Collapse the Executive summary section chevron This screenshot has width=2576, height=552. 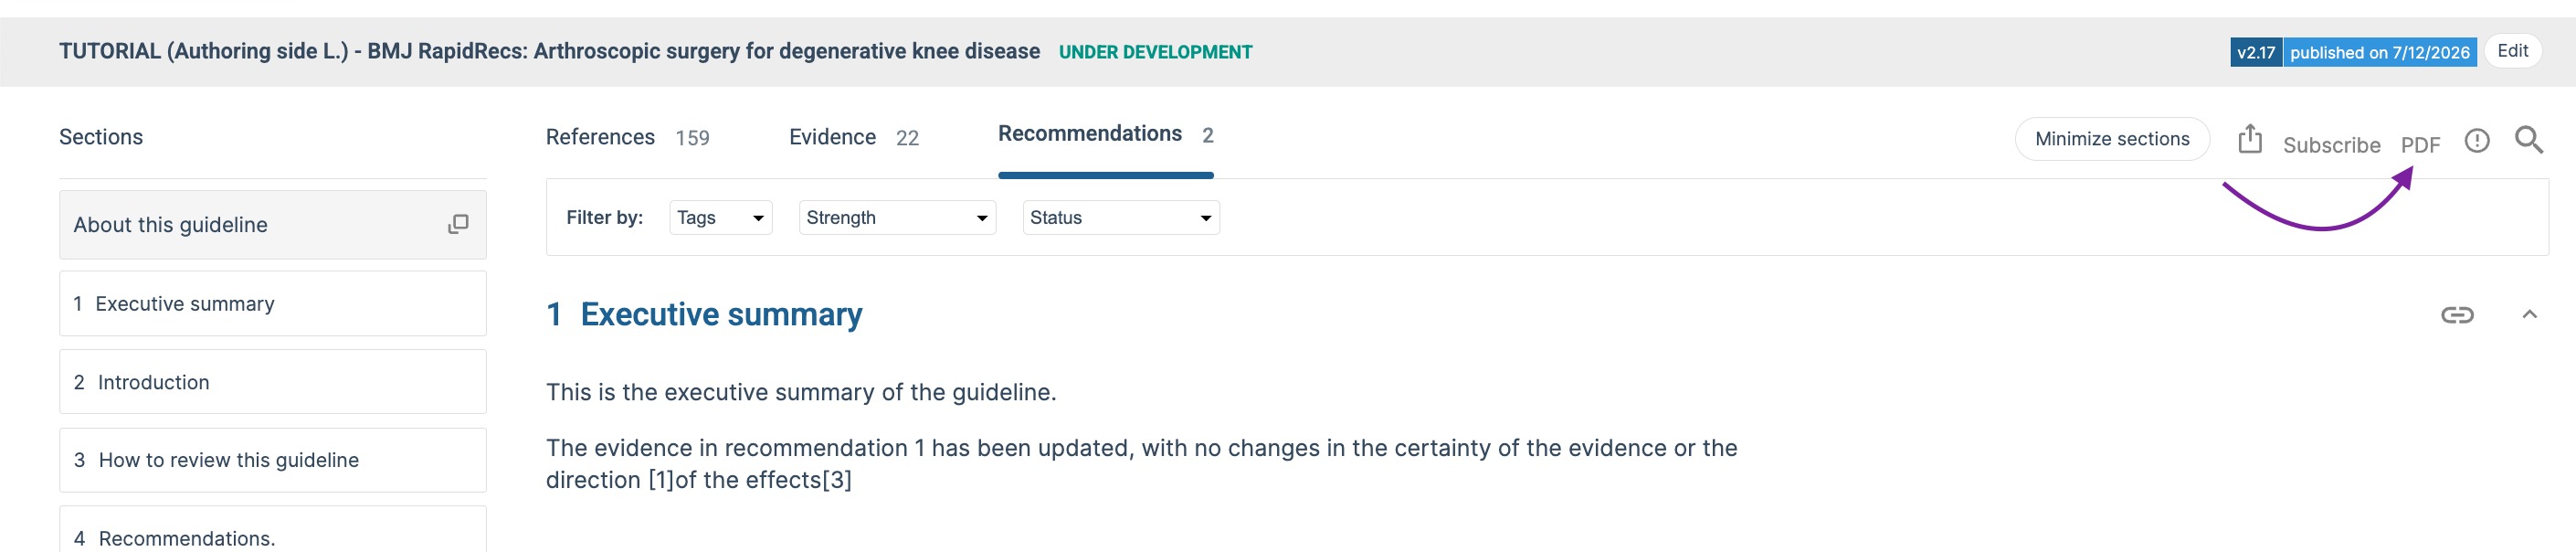coord(2529,315)
